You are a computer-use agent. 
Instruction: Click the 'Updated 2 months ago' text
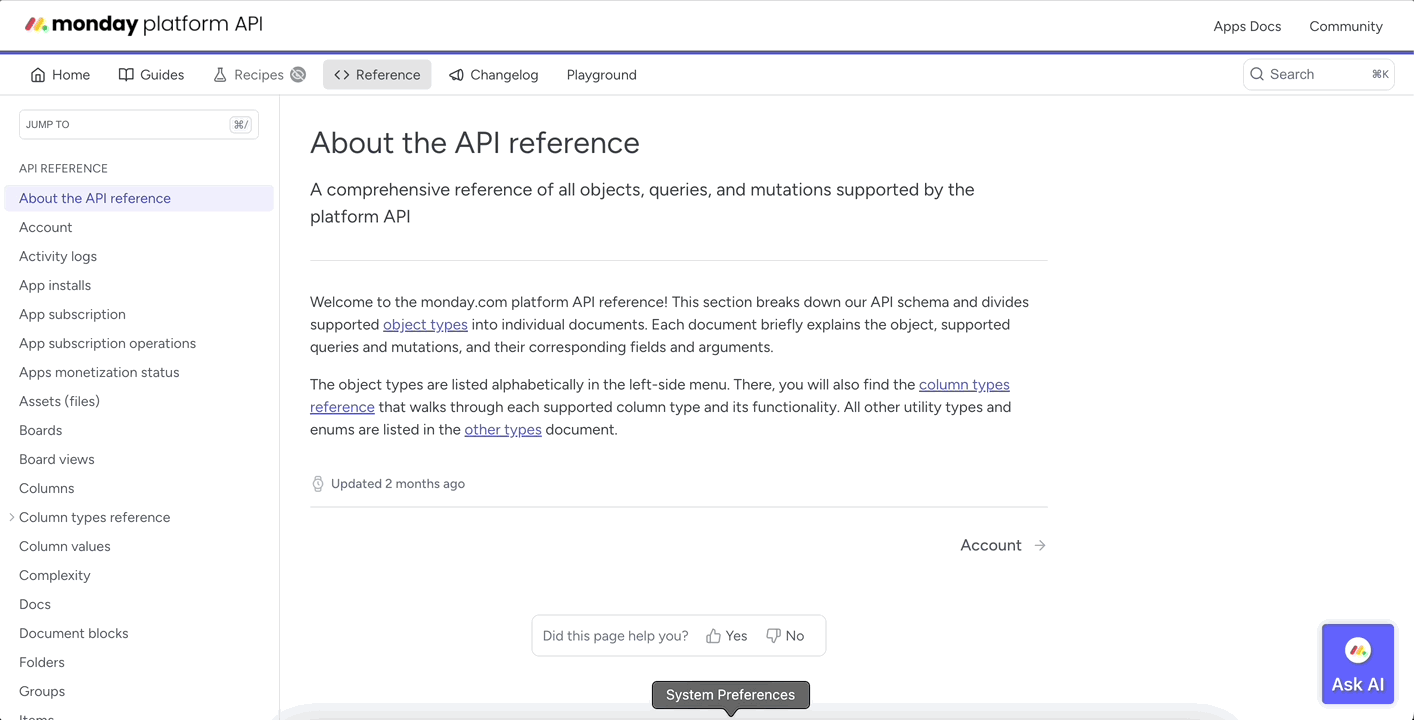[398, 484]
